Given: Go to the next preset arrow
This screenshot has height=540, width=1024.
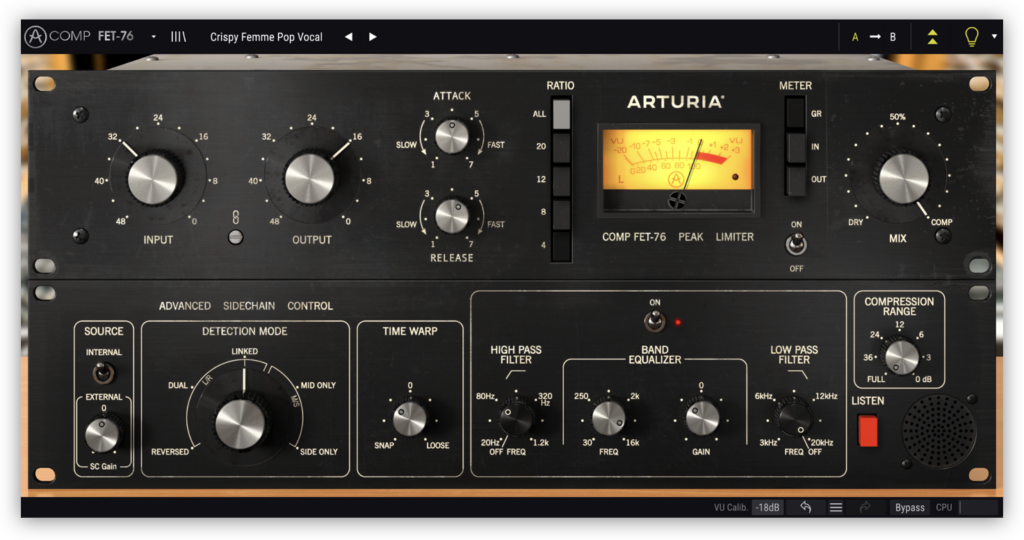Looking at the screenshot, I should (372, 37).
